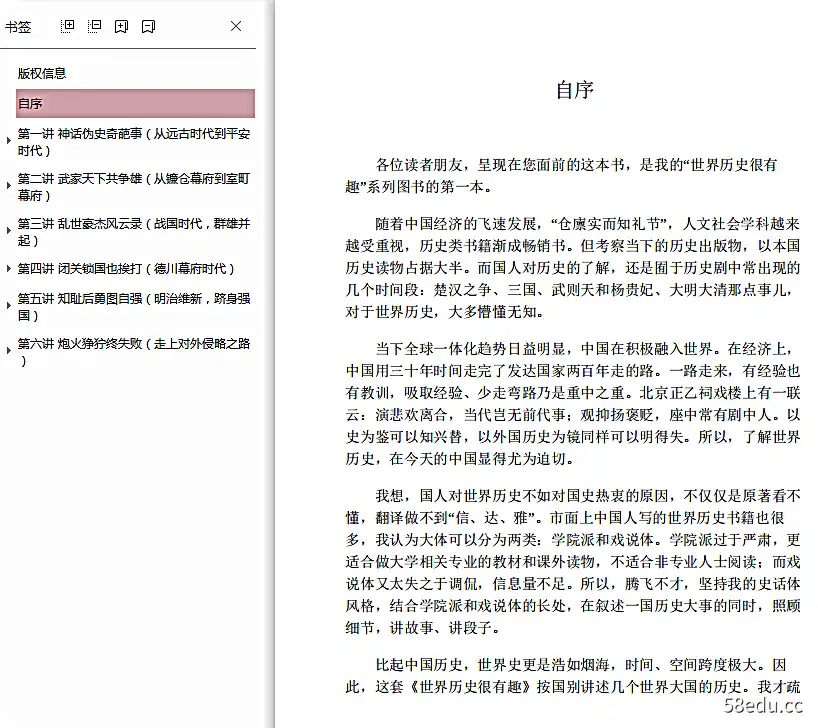This screenshot has height=728, width=818.
Task: Go to 第一讲 神话伪史奇葩事 chapter
Action: (134, 142)
